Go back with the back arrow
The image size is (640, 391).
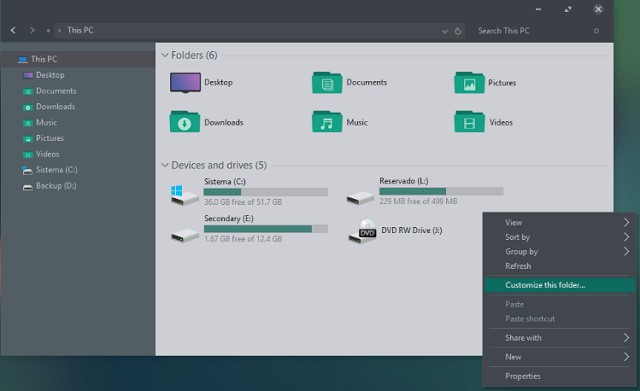(13, 30)
